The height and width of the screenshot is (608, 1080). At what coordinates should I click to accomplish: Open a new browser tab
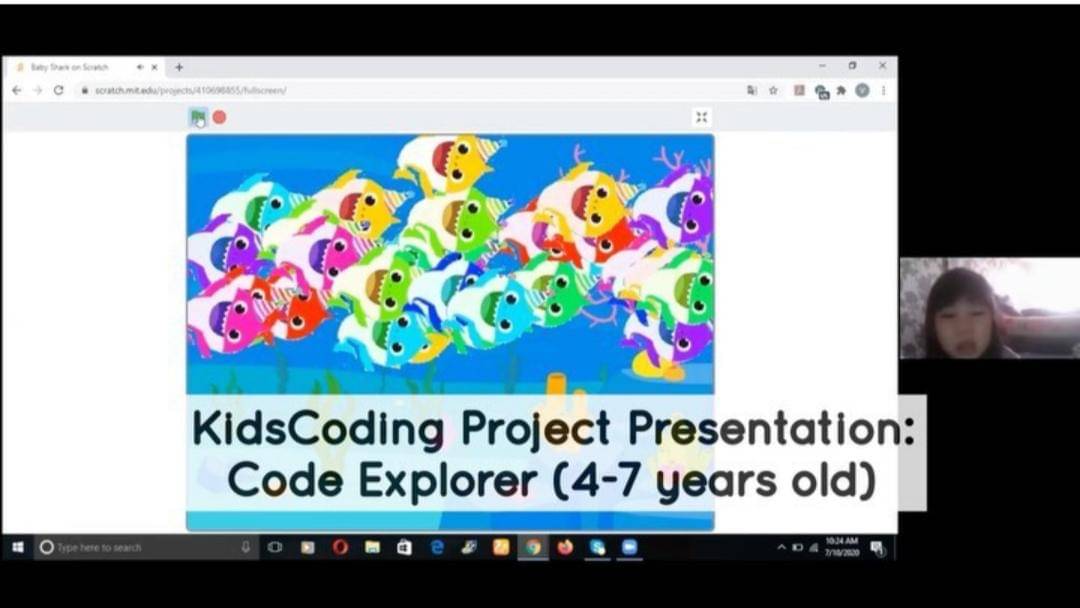coord(179,67)
